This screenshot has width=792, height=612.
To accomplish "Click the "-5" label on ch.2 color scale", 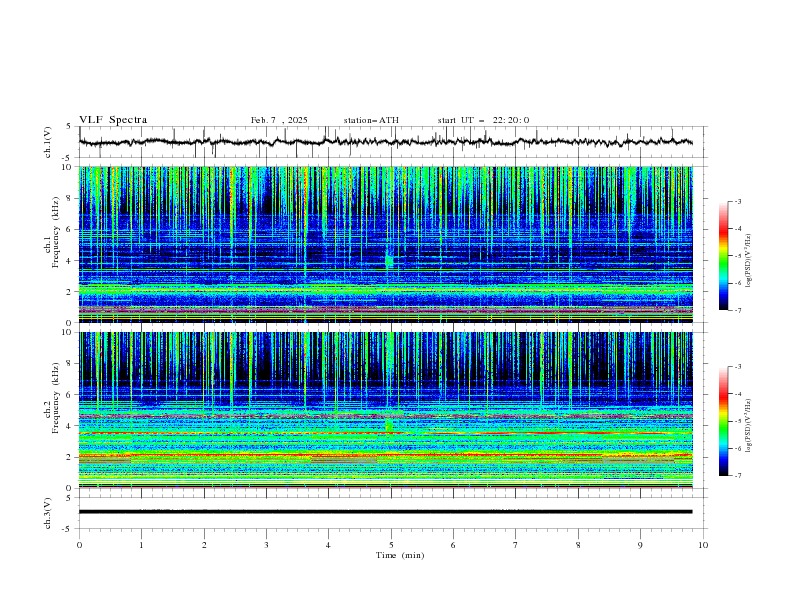I will [x=737, y=421].
